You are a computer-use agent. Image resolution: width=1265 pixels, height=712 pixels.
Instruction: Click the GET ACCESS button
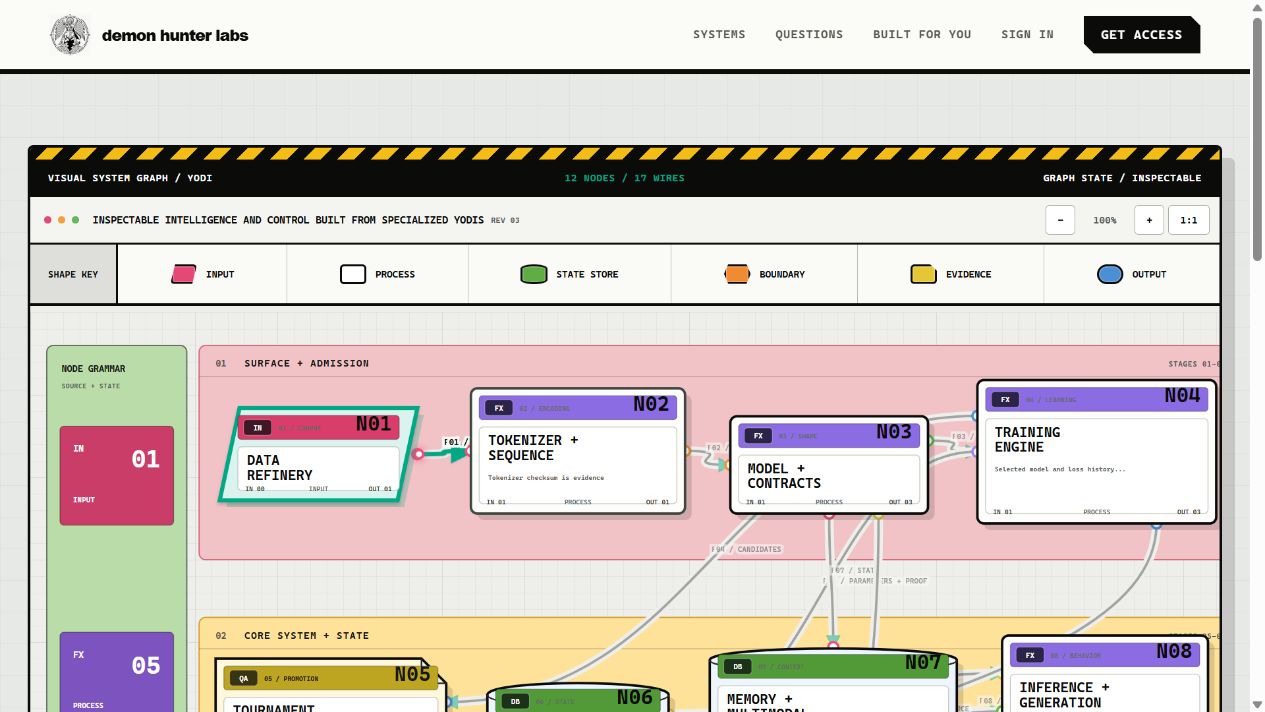pyautogui.click(x=1142, y=34)
